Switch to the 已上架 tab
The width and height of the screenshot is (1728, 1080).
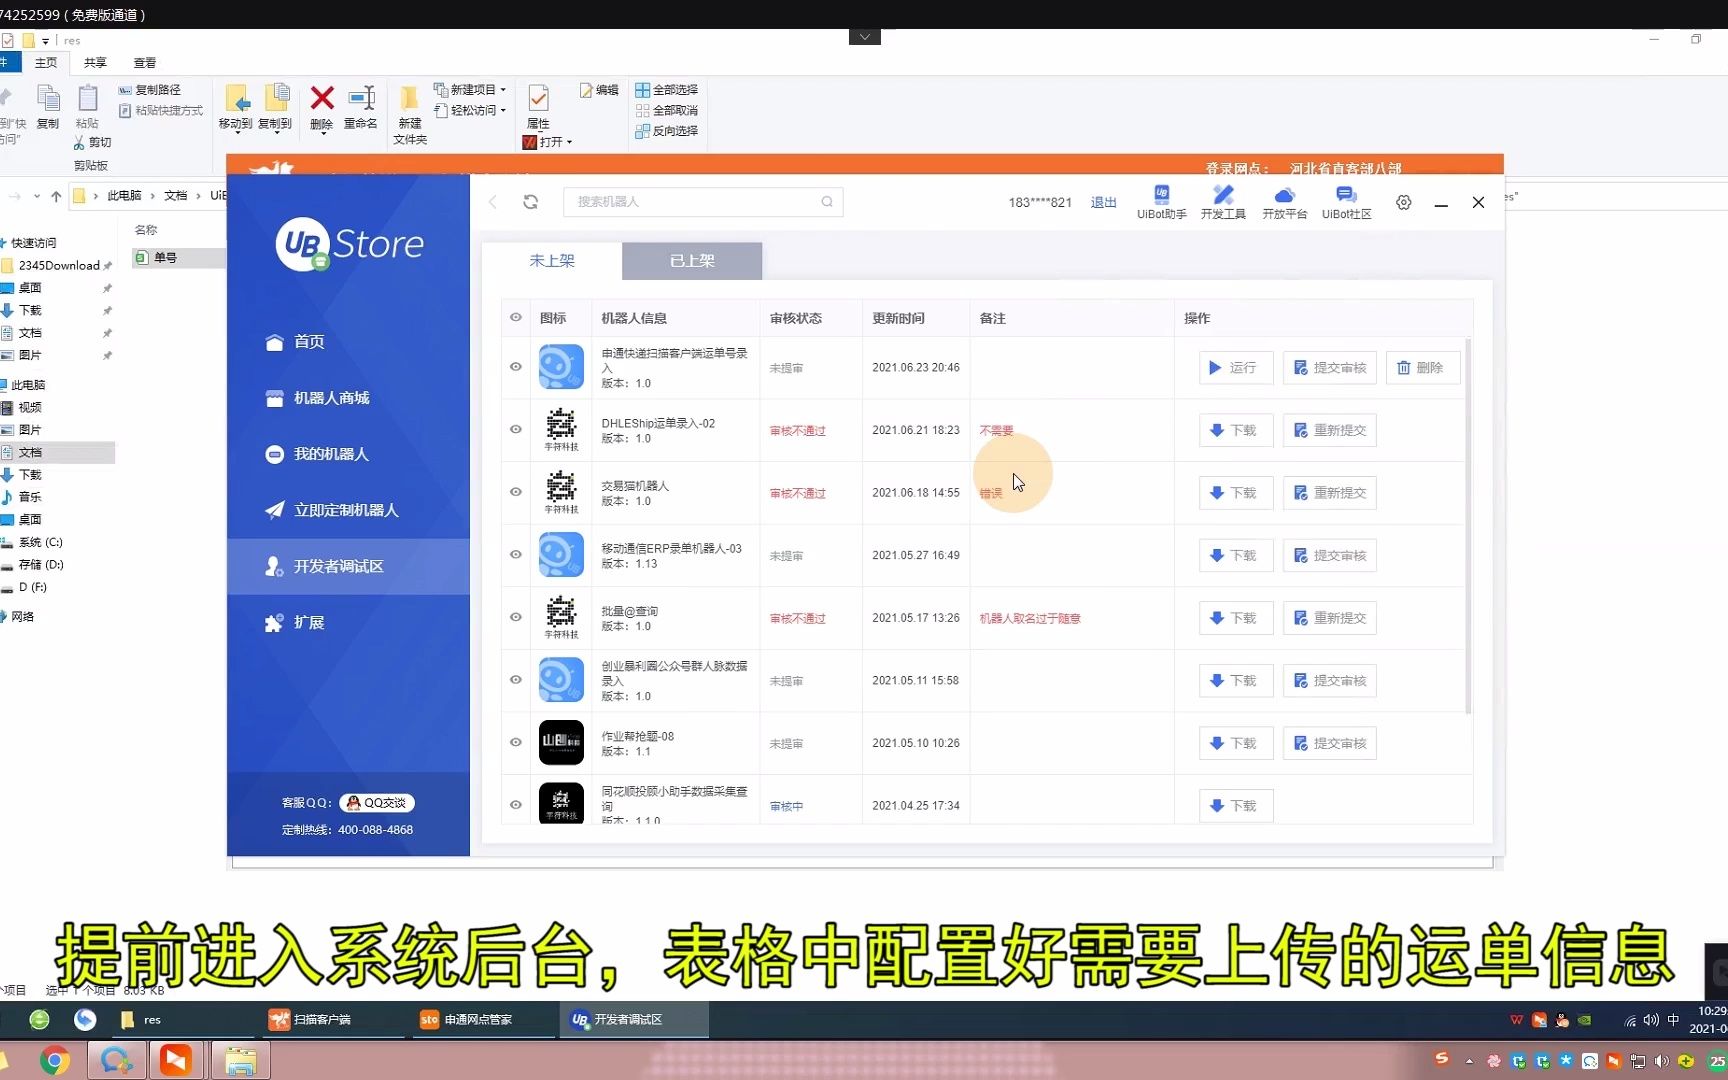click(692, 261)
